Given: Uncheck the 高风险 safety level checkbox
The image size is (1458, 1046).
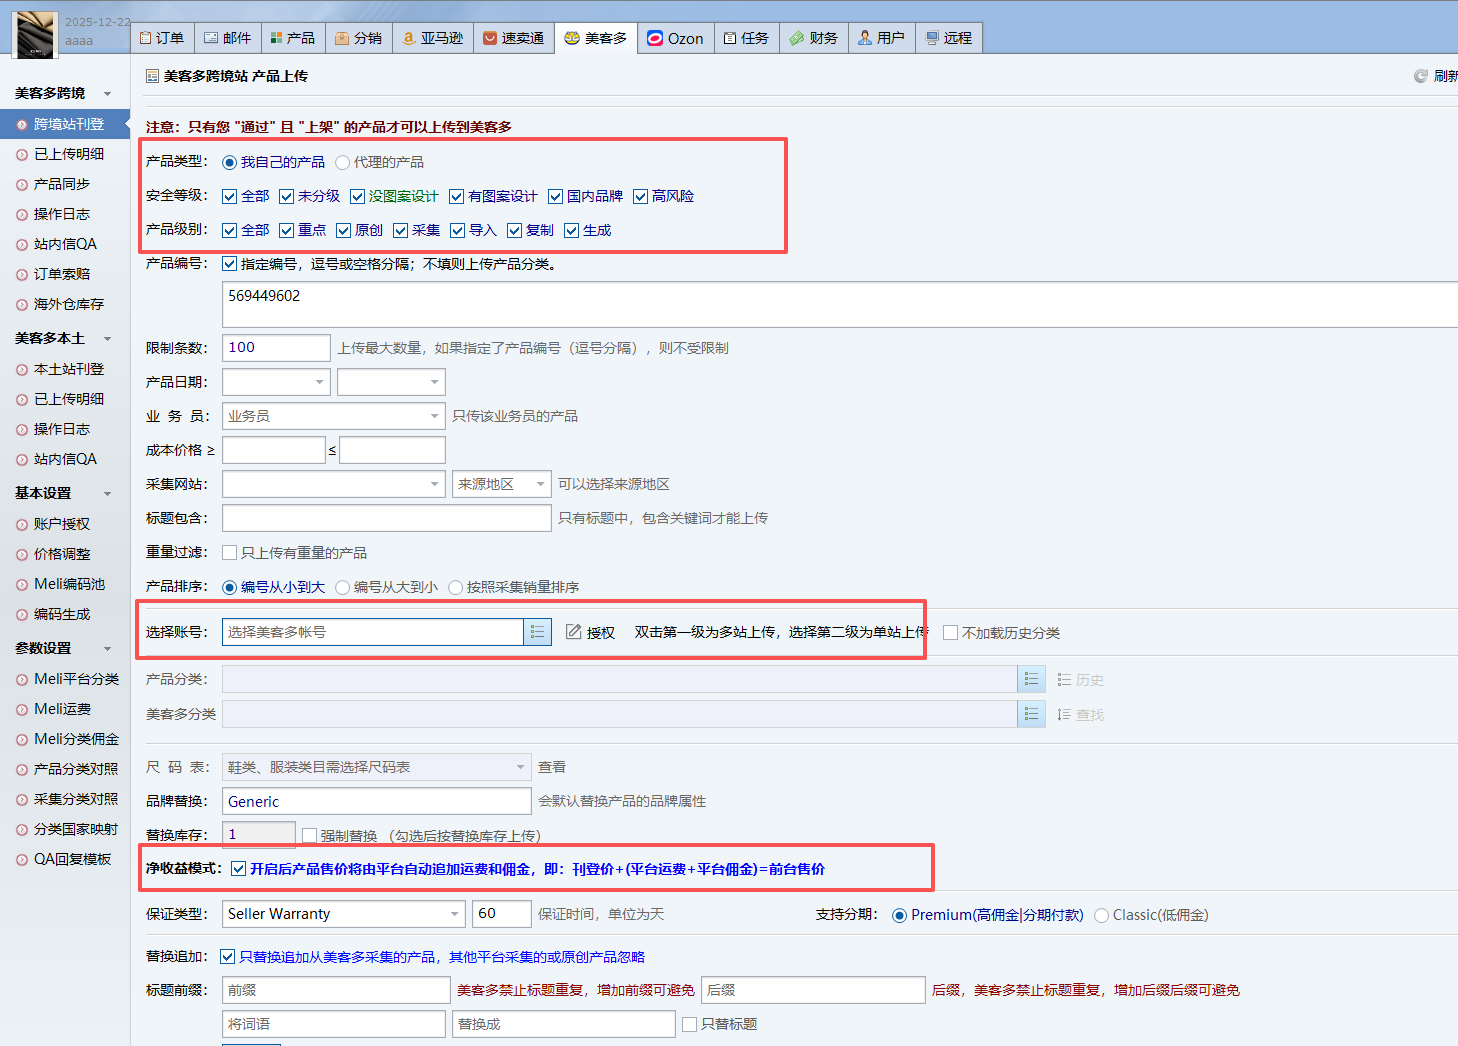Looking at the screenshot, I should pyautogui.click(x=641, y=196).
